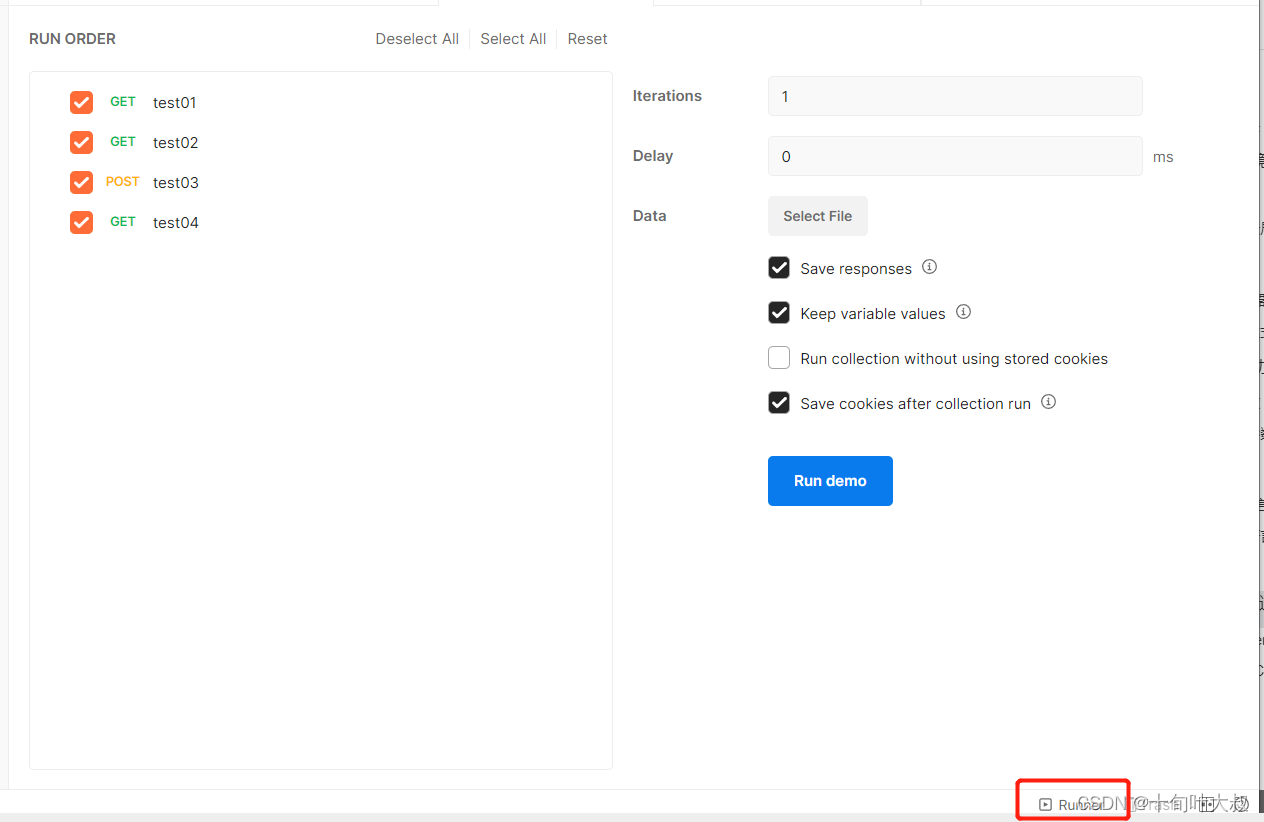Reset the run order
Screen dimensions: 1264x822
click(x=587, y=39)
